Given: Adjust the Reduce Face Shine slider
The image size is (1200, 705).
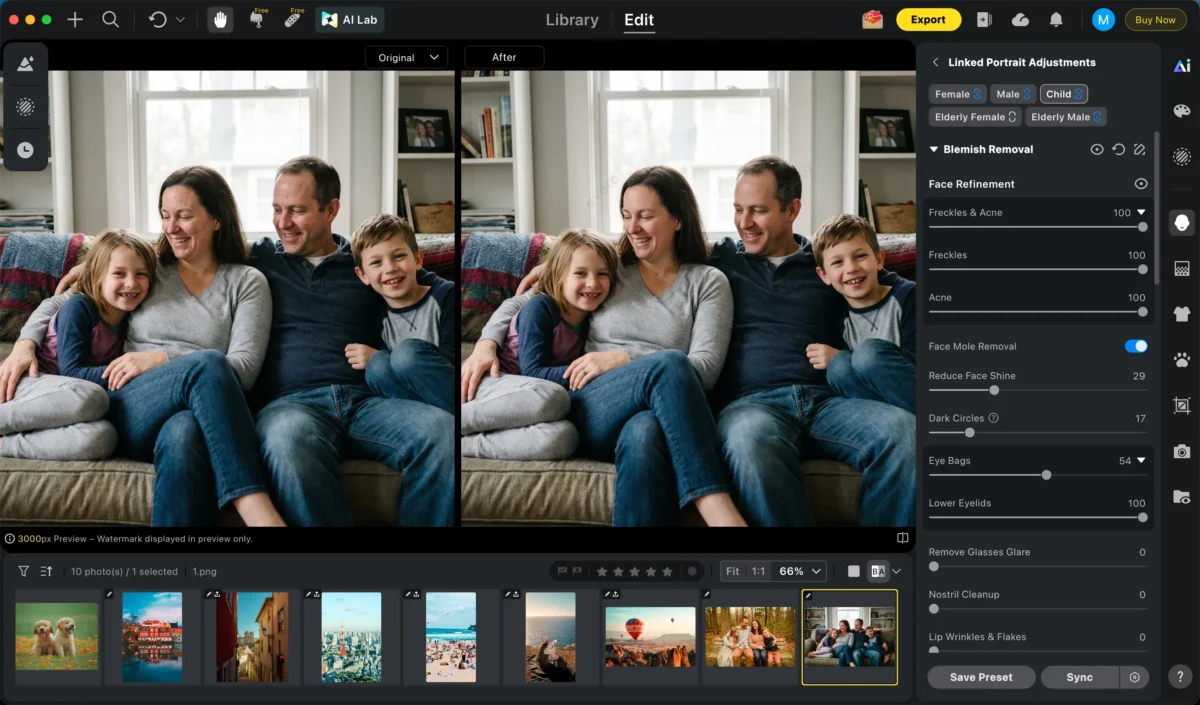Looking at the screenshot, I should pos(993,390).
